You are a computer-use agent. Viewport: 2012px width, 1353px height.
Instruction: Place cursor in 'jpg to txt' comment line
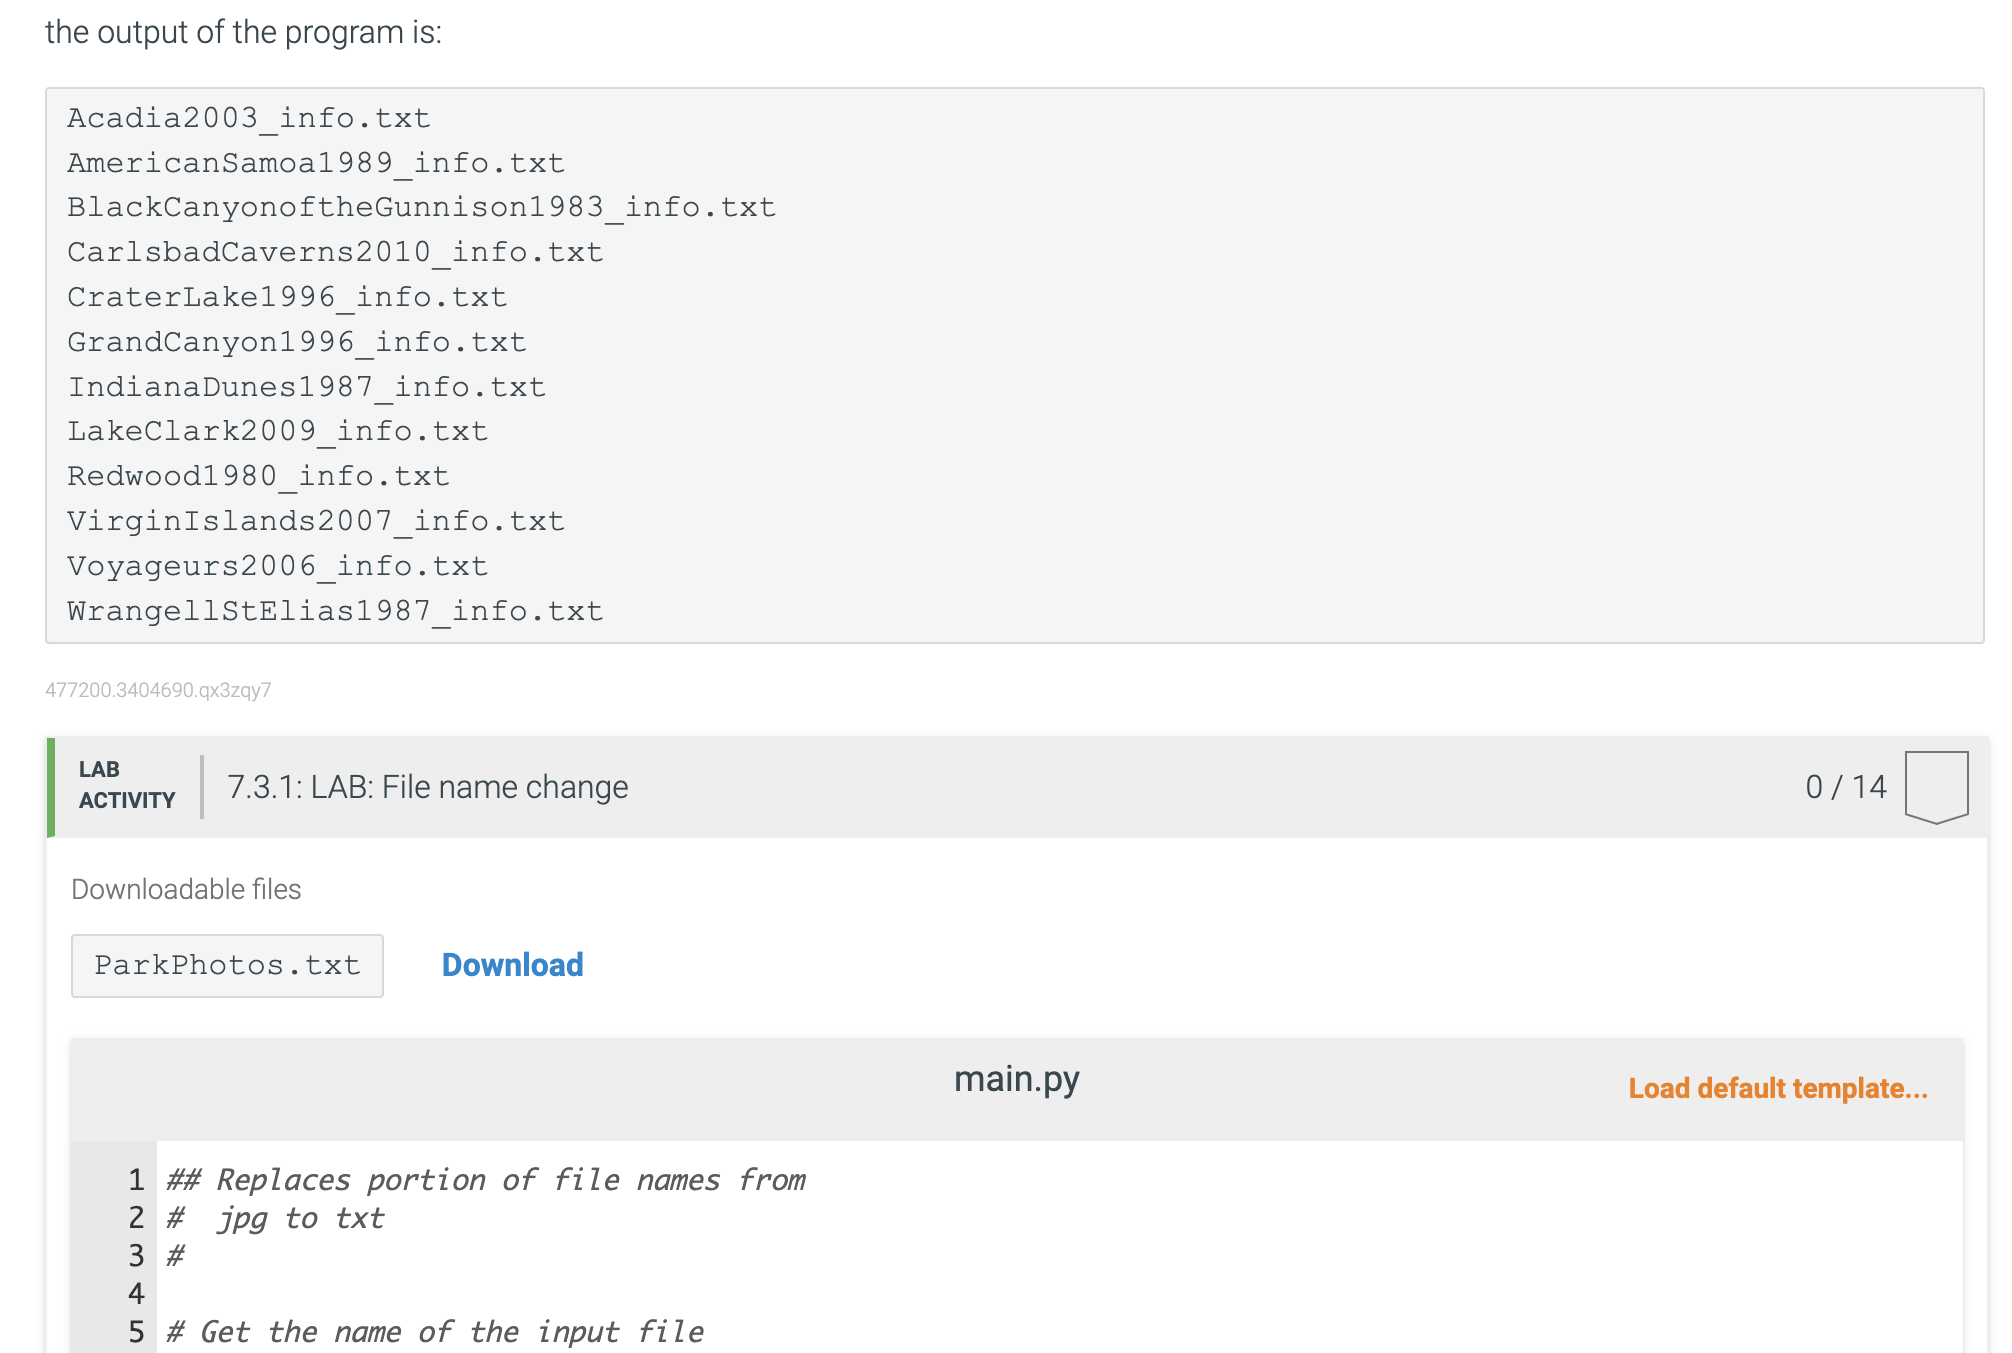pyautogui.click(x=300, y=1218)
